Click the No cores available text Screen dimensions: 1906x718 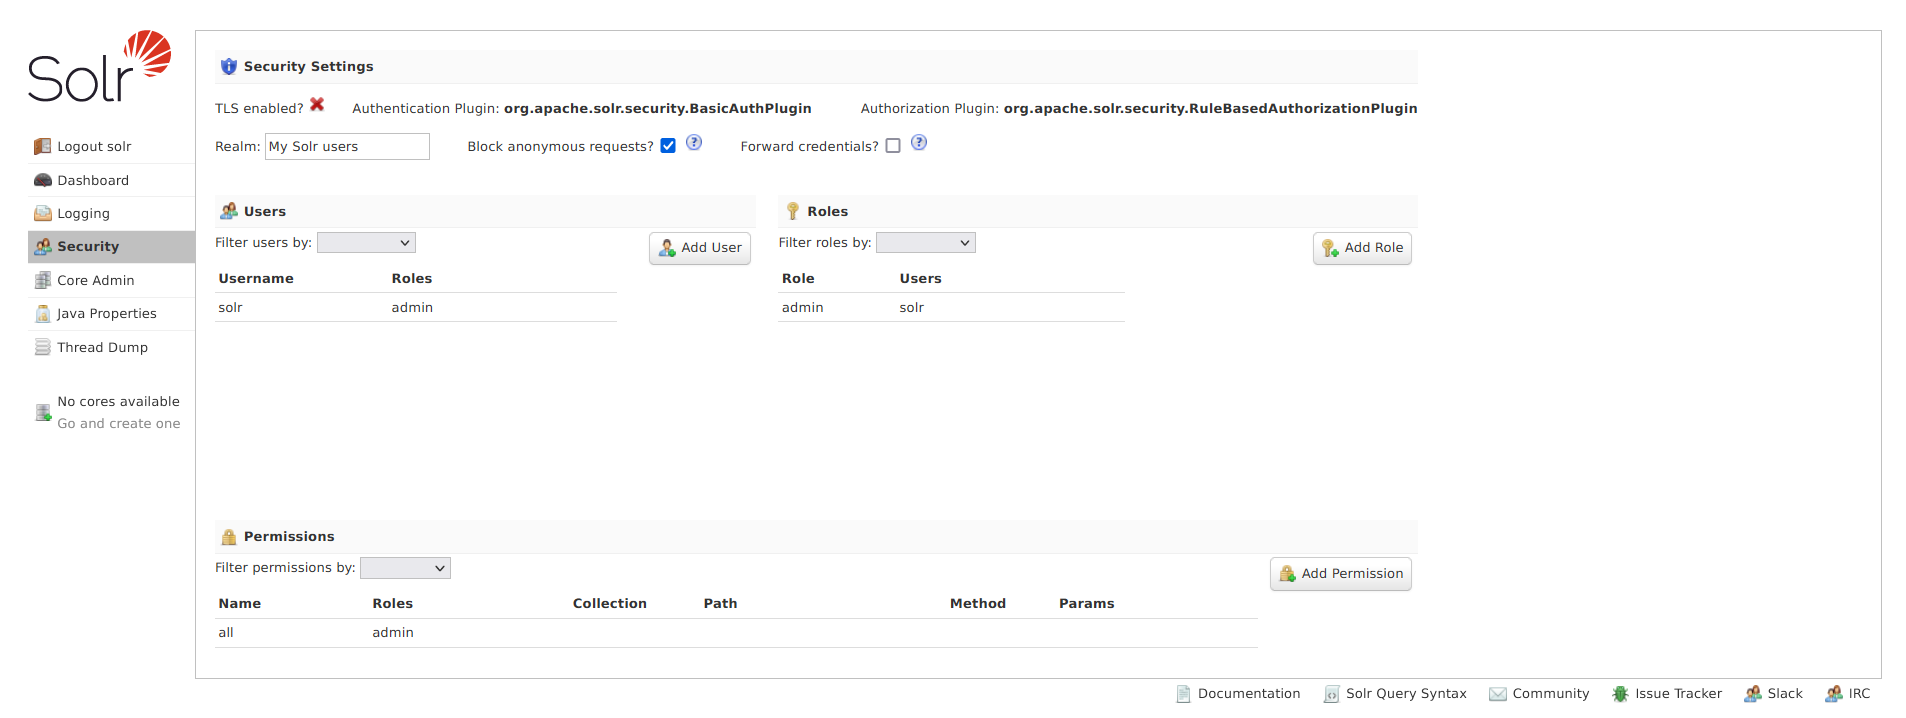tap(119, 401)
